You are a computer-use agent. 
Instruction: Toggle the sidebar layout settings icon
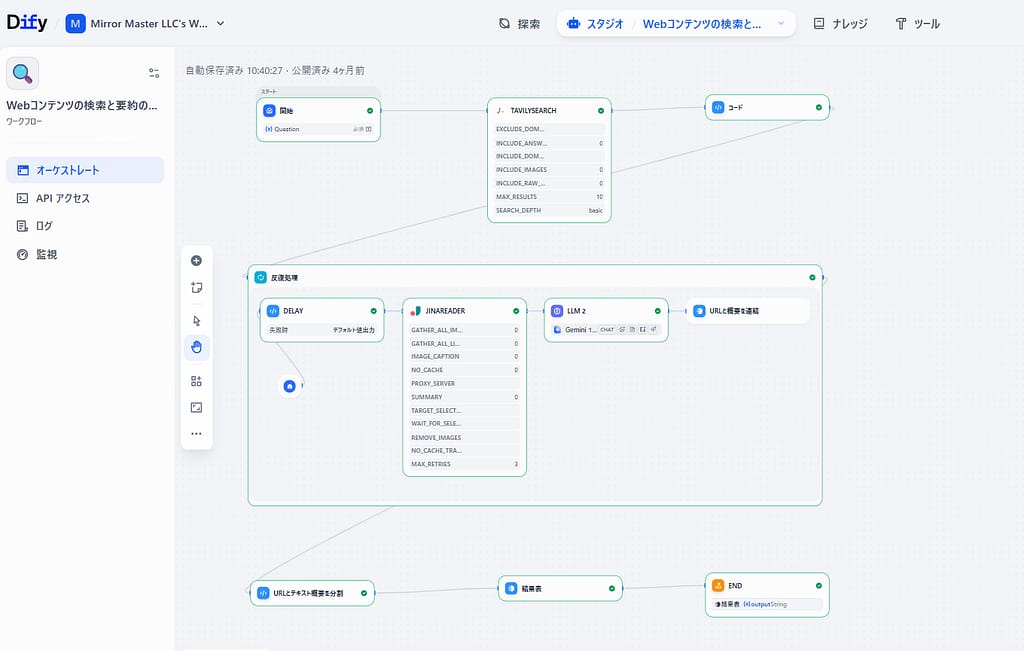pyautogui.click(x=154, y=73)
